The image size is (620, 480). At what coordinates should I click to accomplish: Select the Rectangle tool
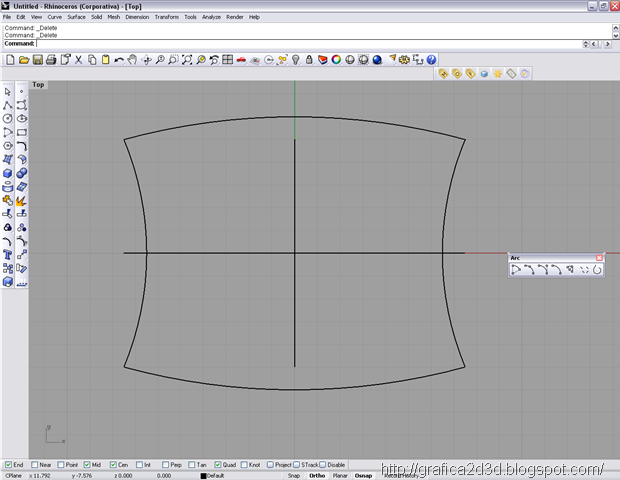click(x=22, y=132)
